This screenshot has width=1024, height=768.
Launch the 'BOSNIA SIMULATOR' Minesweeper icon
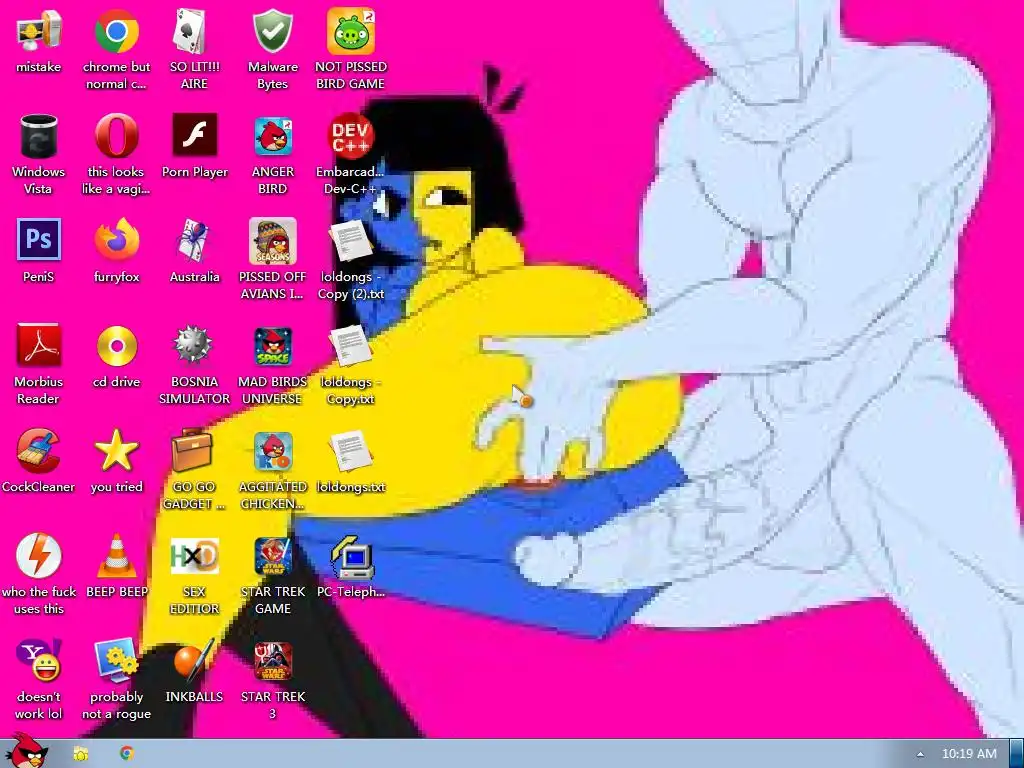194,346
